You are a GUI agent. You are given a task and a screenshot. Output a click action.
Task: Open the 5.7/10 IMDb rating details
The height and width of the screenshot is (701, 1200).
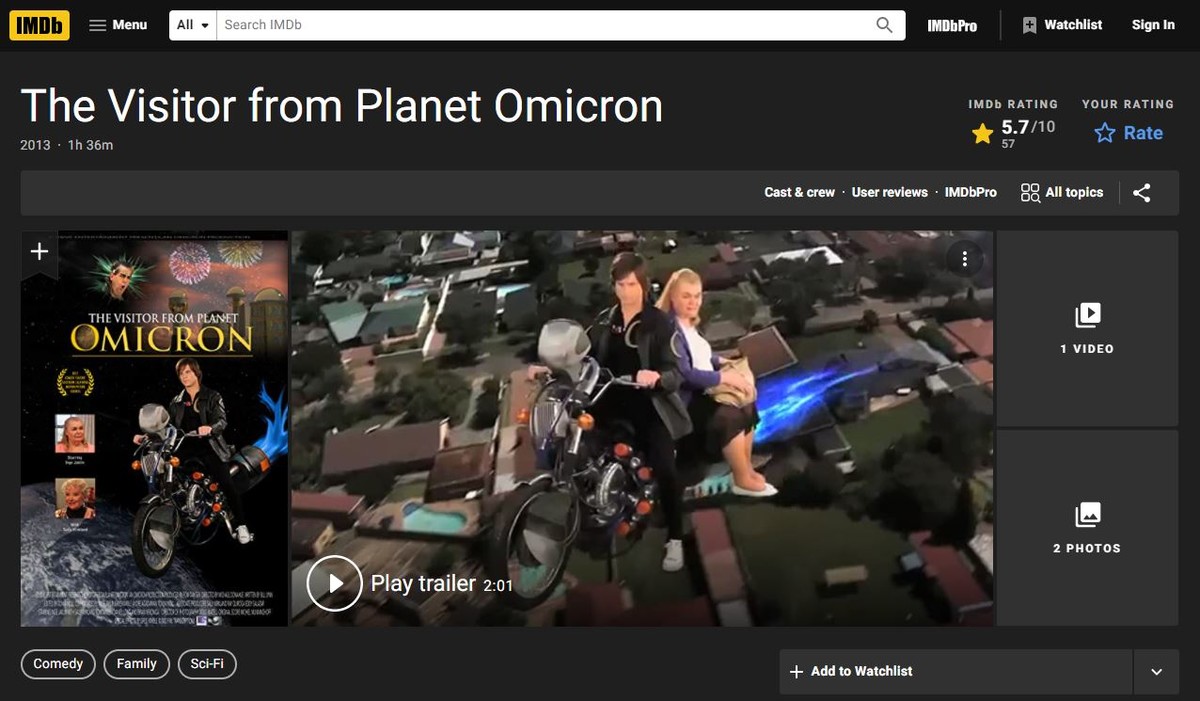(1013, 132)
